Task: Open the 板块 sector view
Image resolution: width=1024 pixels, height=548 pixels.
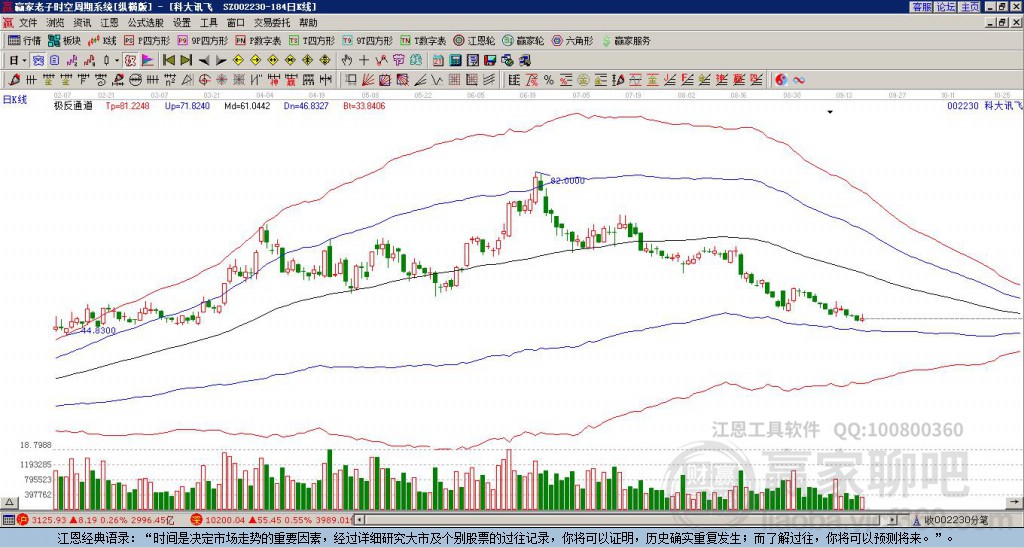Action: pos(64,40)
